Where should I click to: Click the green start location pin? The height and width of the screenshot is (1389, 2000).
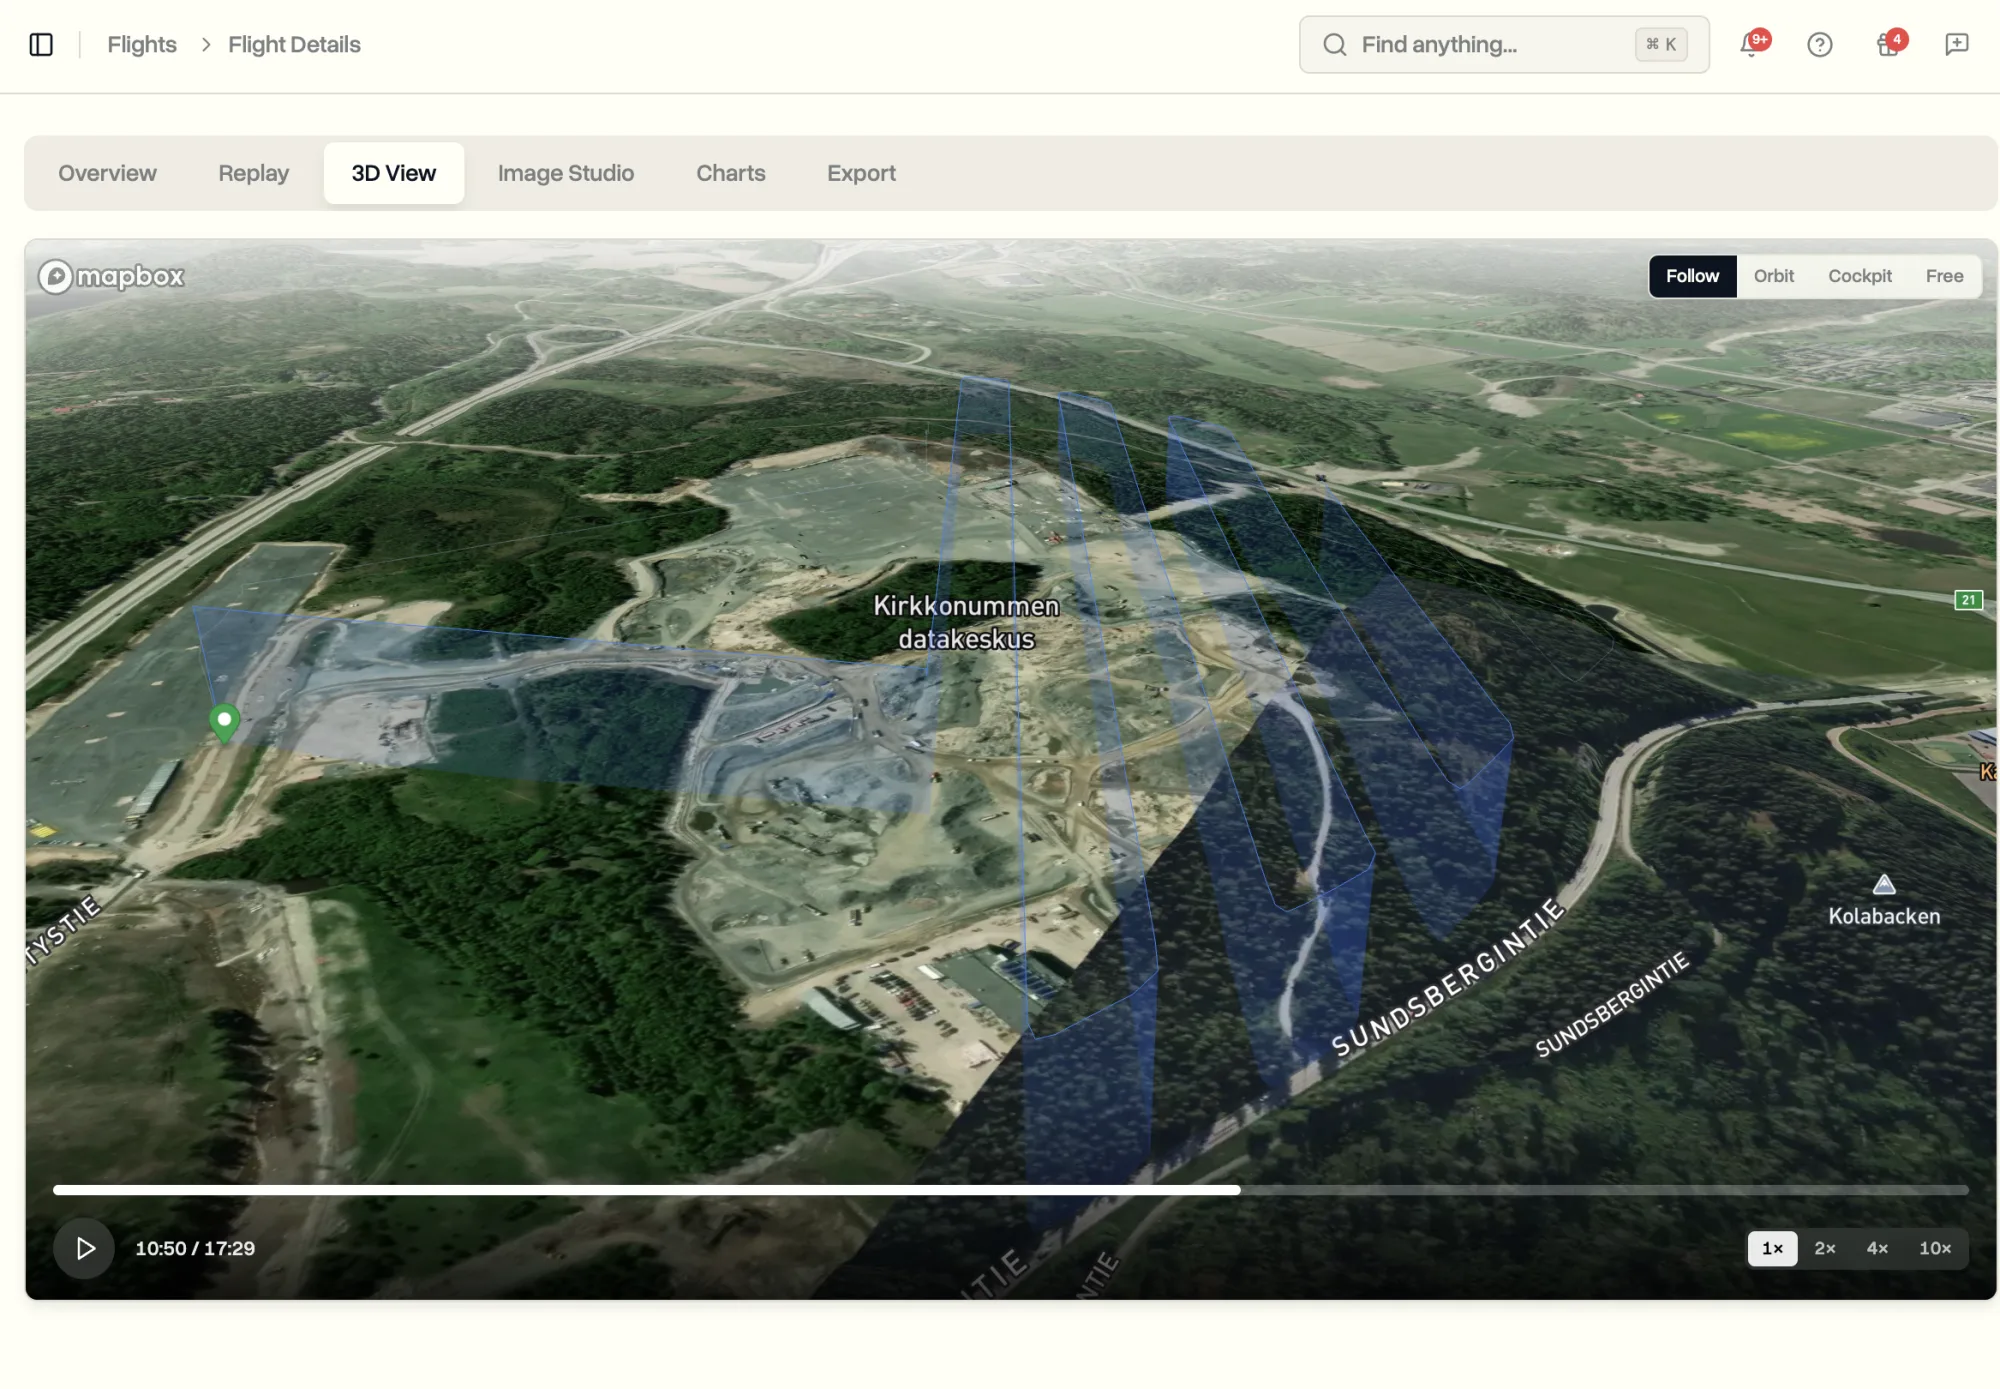(224, 723)
